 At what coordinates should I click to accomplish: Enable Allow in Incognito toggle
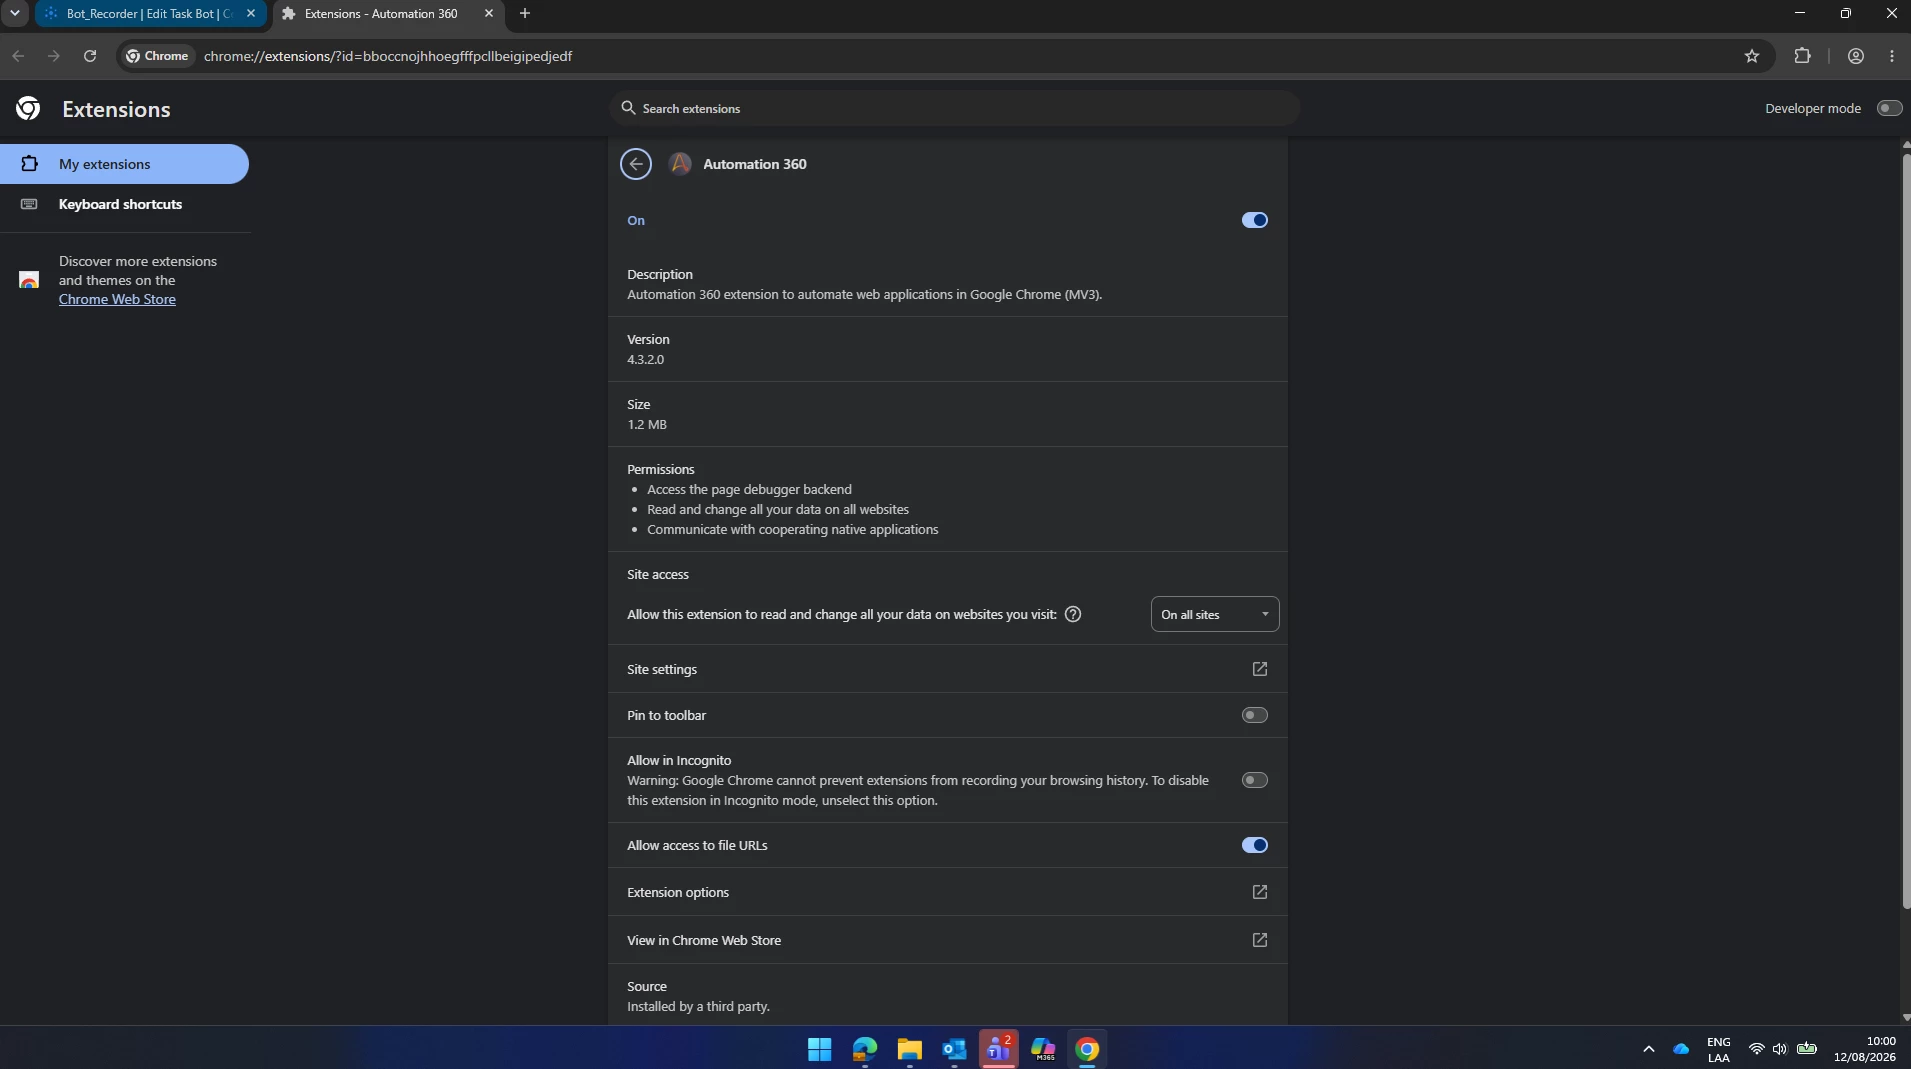click(1255, 780)
